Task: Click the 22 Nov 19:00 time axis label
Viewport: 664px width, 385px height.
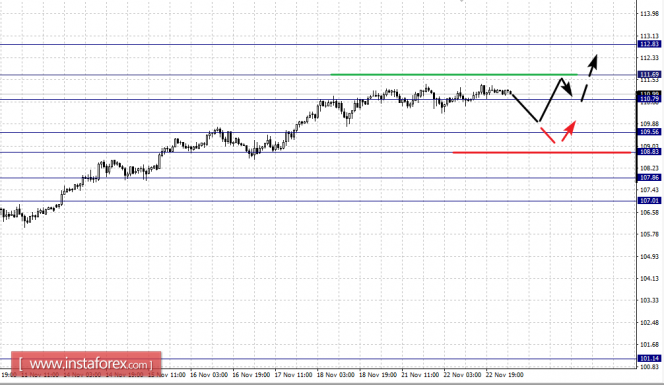Action: [505, 375]
